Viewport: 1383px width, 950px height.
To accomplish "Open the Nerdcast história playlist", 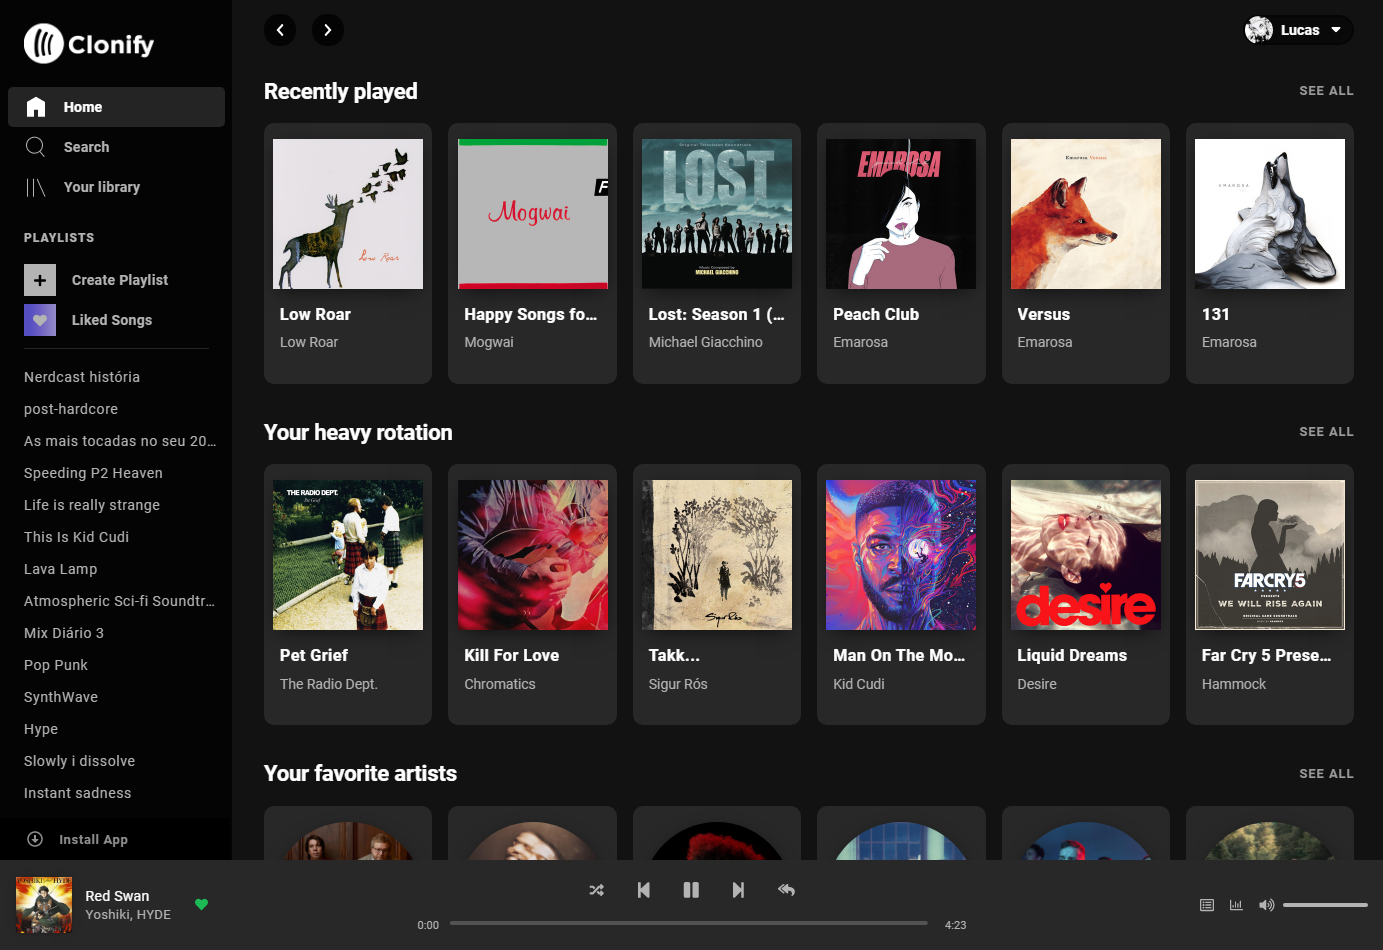I will click(x=82, y=377).
